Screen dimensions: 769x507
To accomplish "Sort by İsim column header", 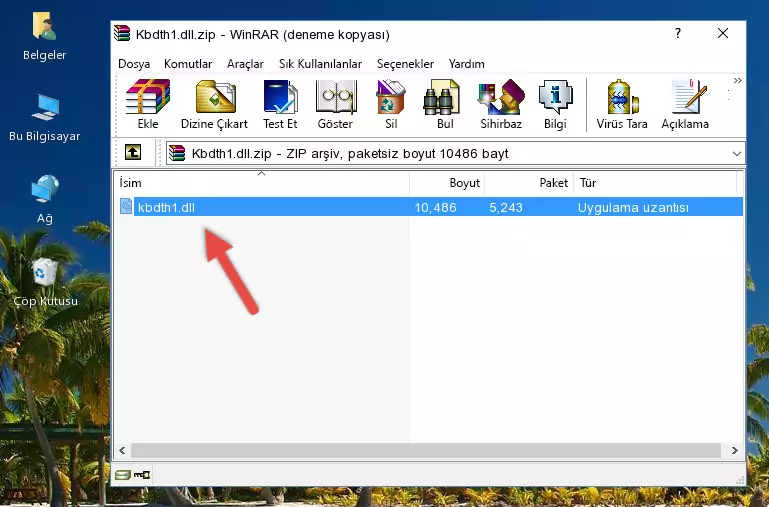I will 262,183.
